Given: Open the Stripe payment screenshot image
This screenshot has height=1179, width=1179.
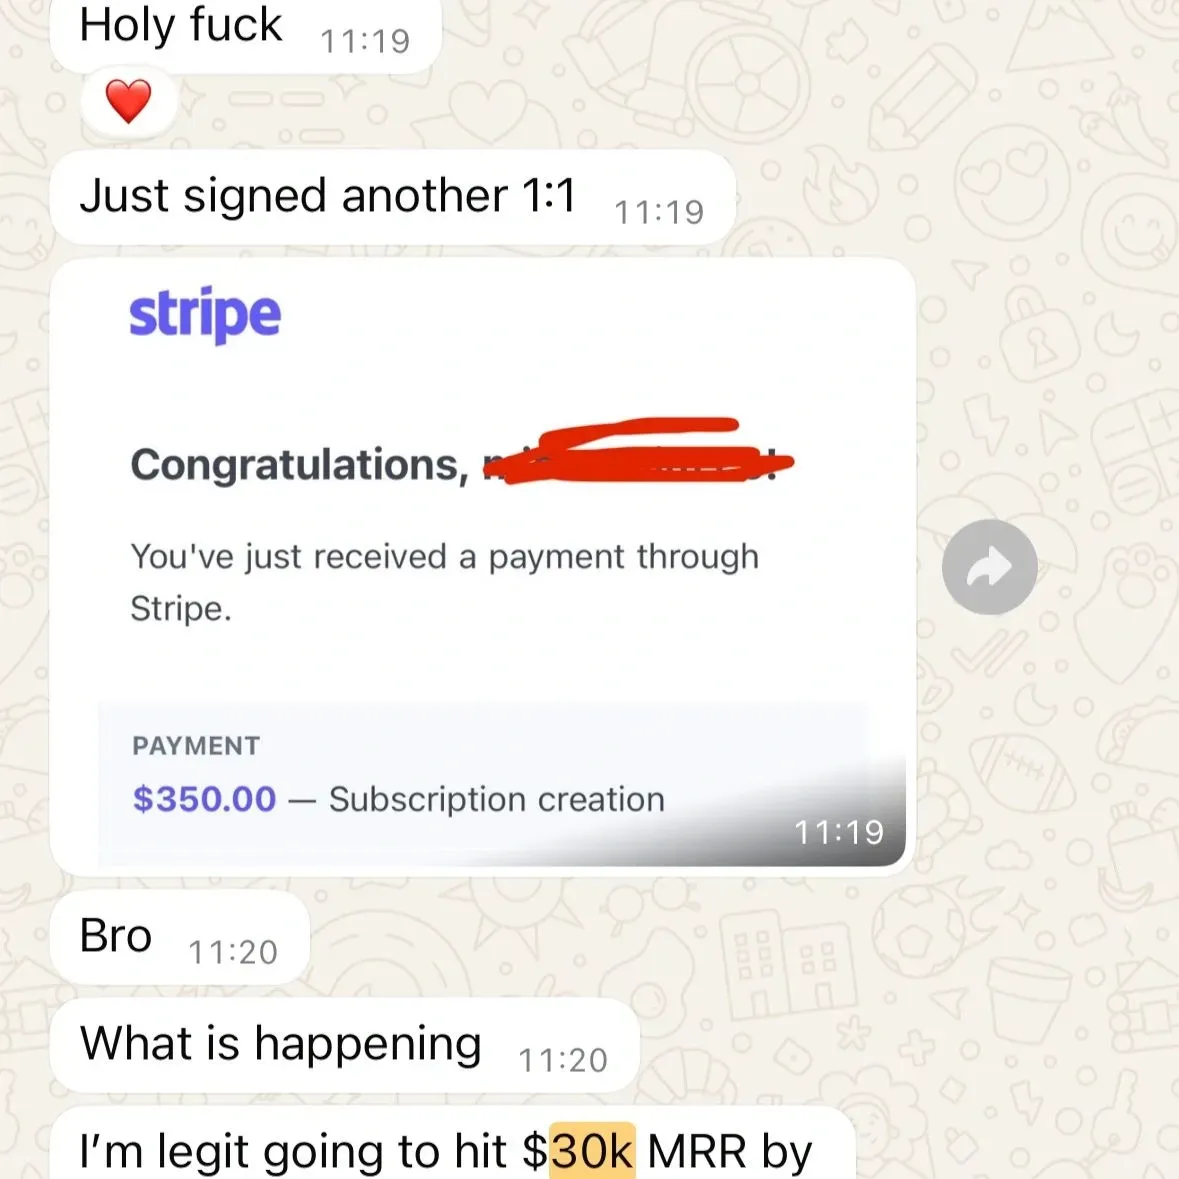Looking at the screenshot, I should 483,567.
